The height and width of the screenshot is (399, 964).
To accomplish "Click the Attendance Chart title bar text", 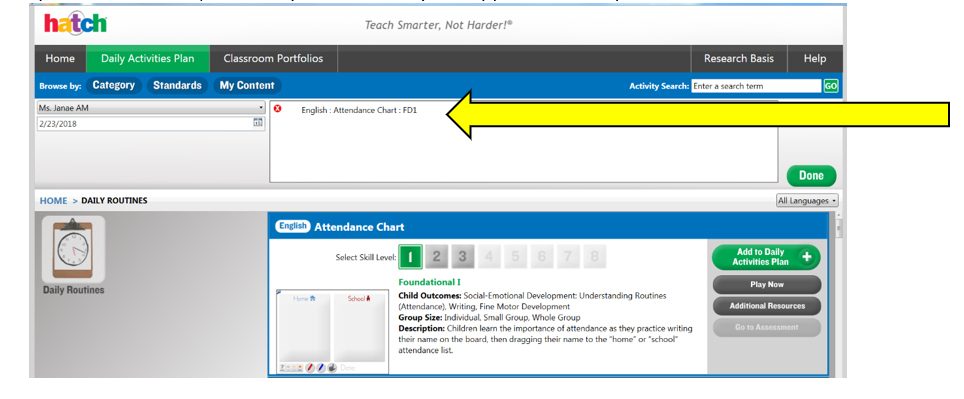I will 359,227.
